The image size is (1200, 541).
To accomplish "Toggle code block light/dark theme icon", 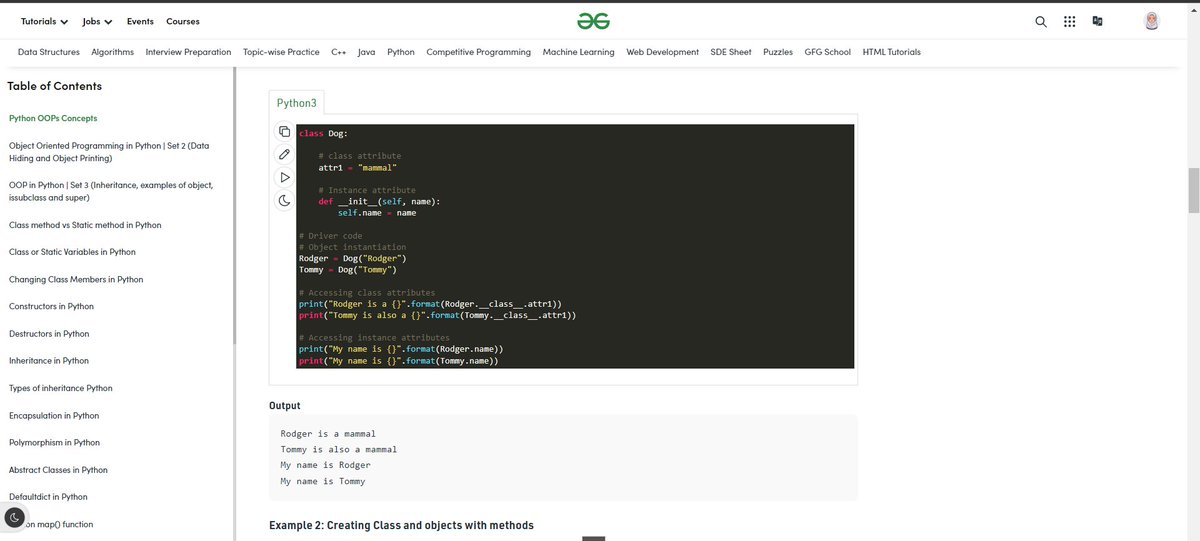I will click(x=284, y=200).
